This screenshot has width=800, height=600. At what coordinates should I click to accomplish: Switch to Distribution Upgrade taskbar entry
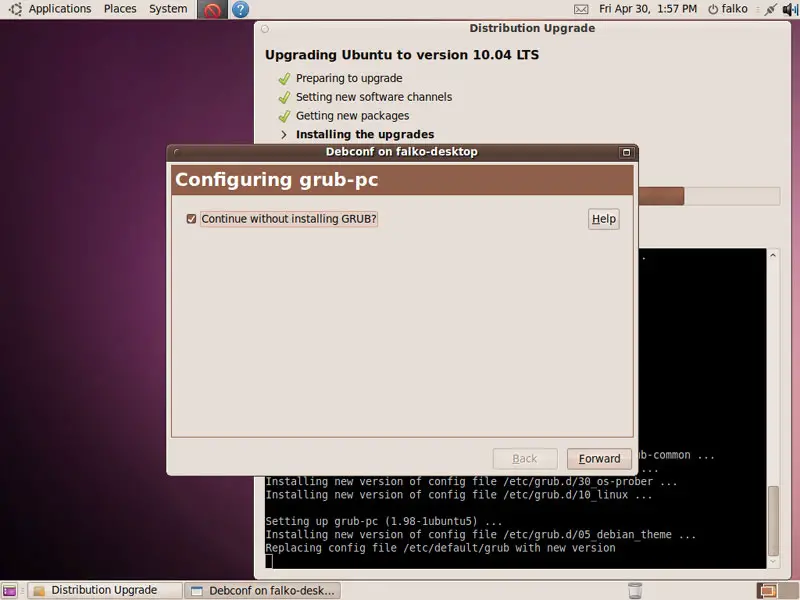coord(104,590)
